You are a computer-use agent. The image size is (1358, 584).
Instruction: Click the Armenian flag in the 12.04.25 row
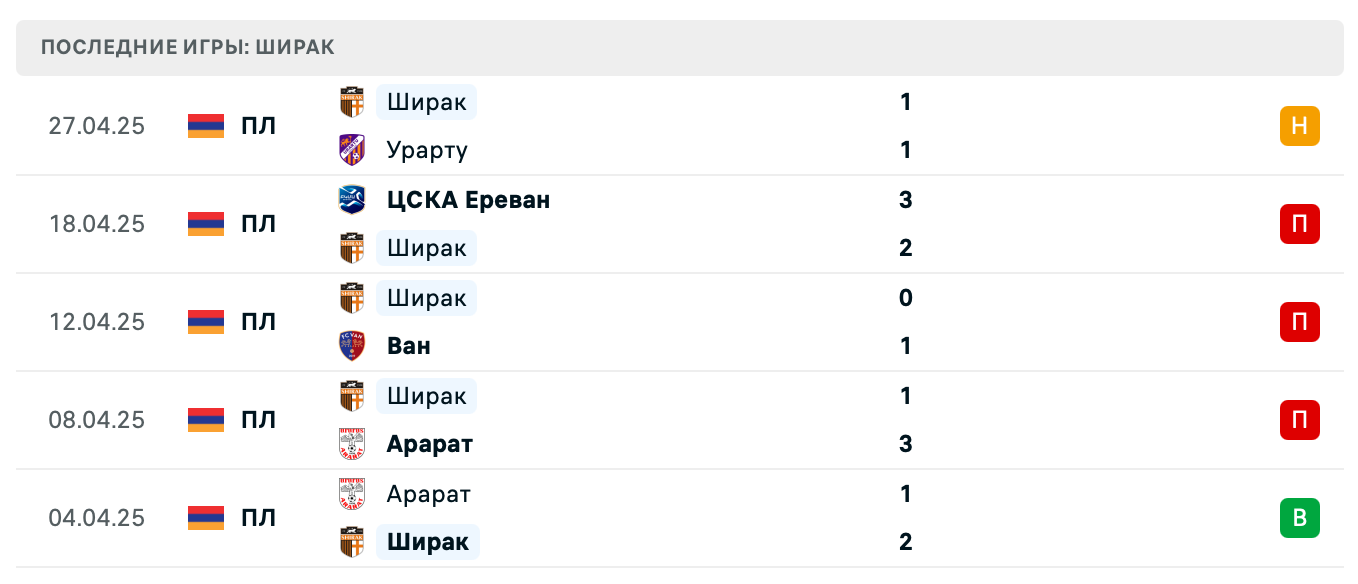(x=205, y=321)
